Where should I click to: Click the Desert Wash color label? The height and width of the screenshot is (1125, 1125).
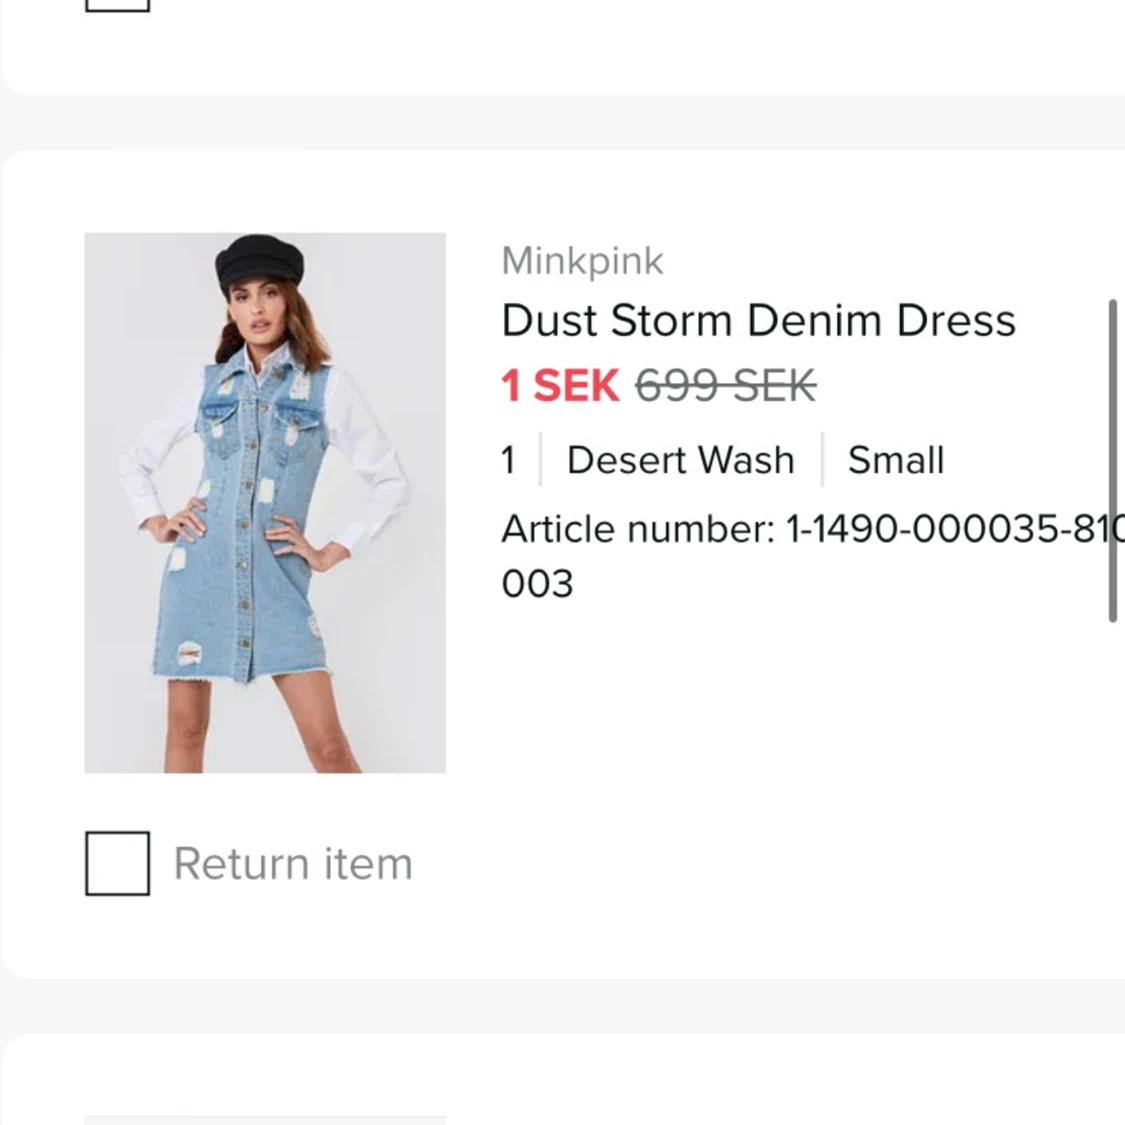(x=680, y=461)
